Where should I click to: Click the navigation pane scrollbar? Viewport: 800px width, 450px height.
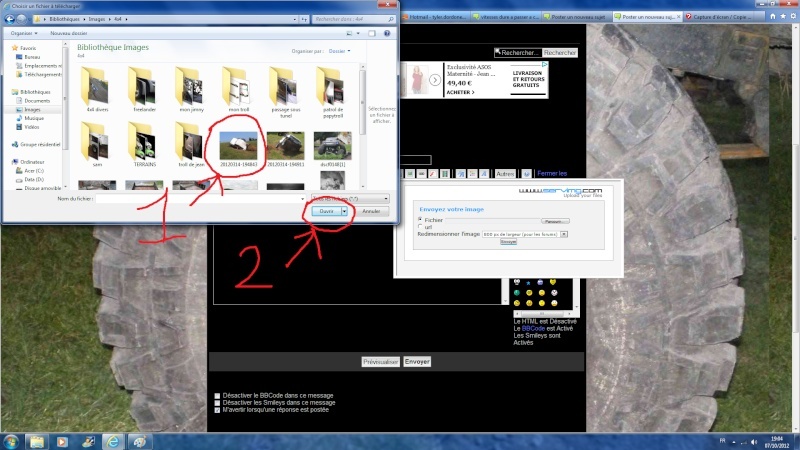(x=65, y=116)
